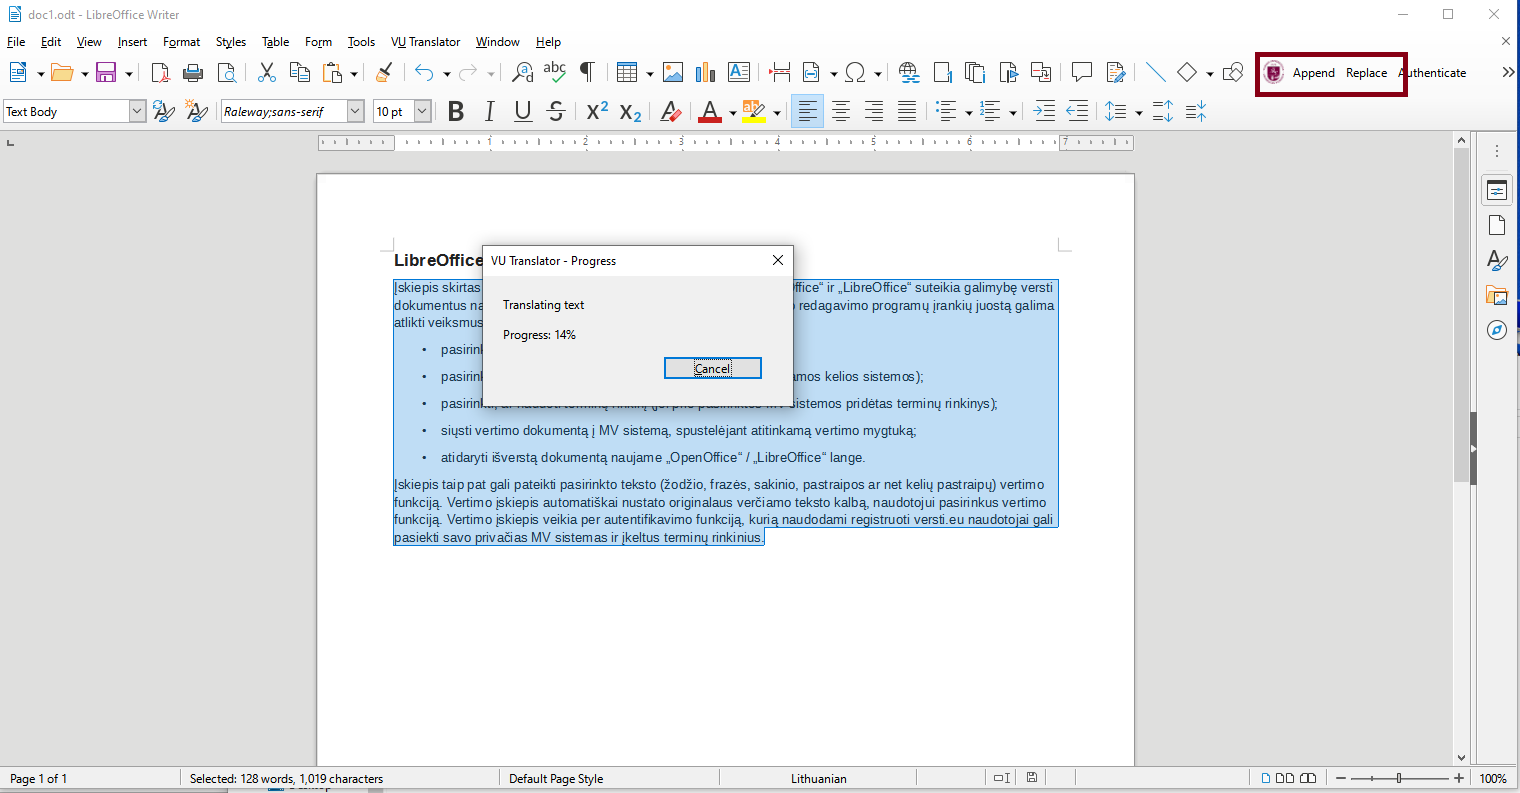
Task: Click the red font color button
Action: pos(710,112)
